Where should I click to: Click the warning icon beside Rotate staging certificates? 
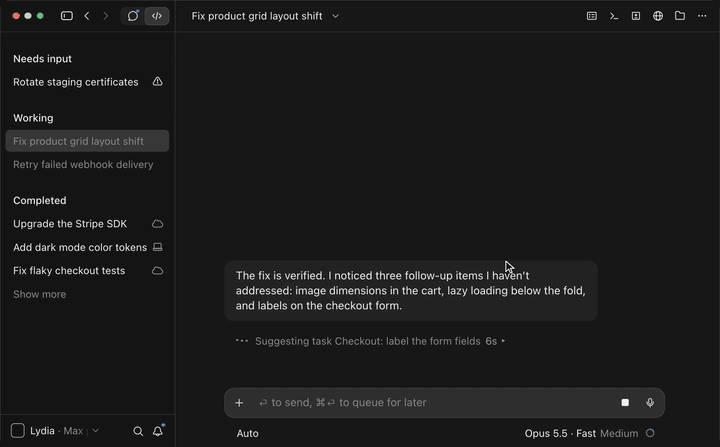pyautogui.click(x=158, y=82)
